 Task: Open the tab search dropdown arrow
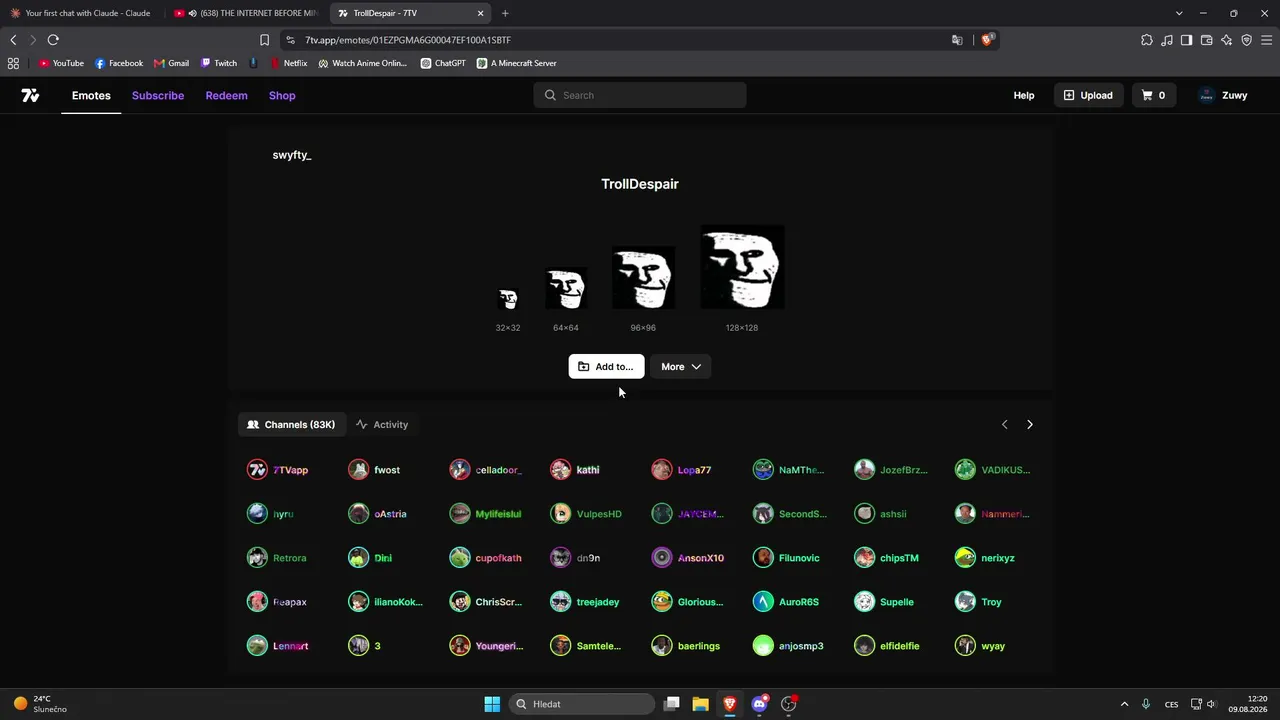click(1179, 13)
